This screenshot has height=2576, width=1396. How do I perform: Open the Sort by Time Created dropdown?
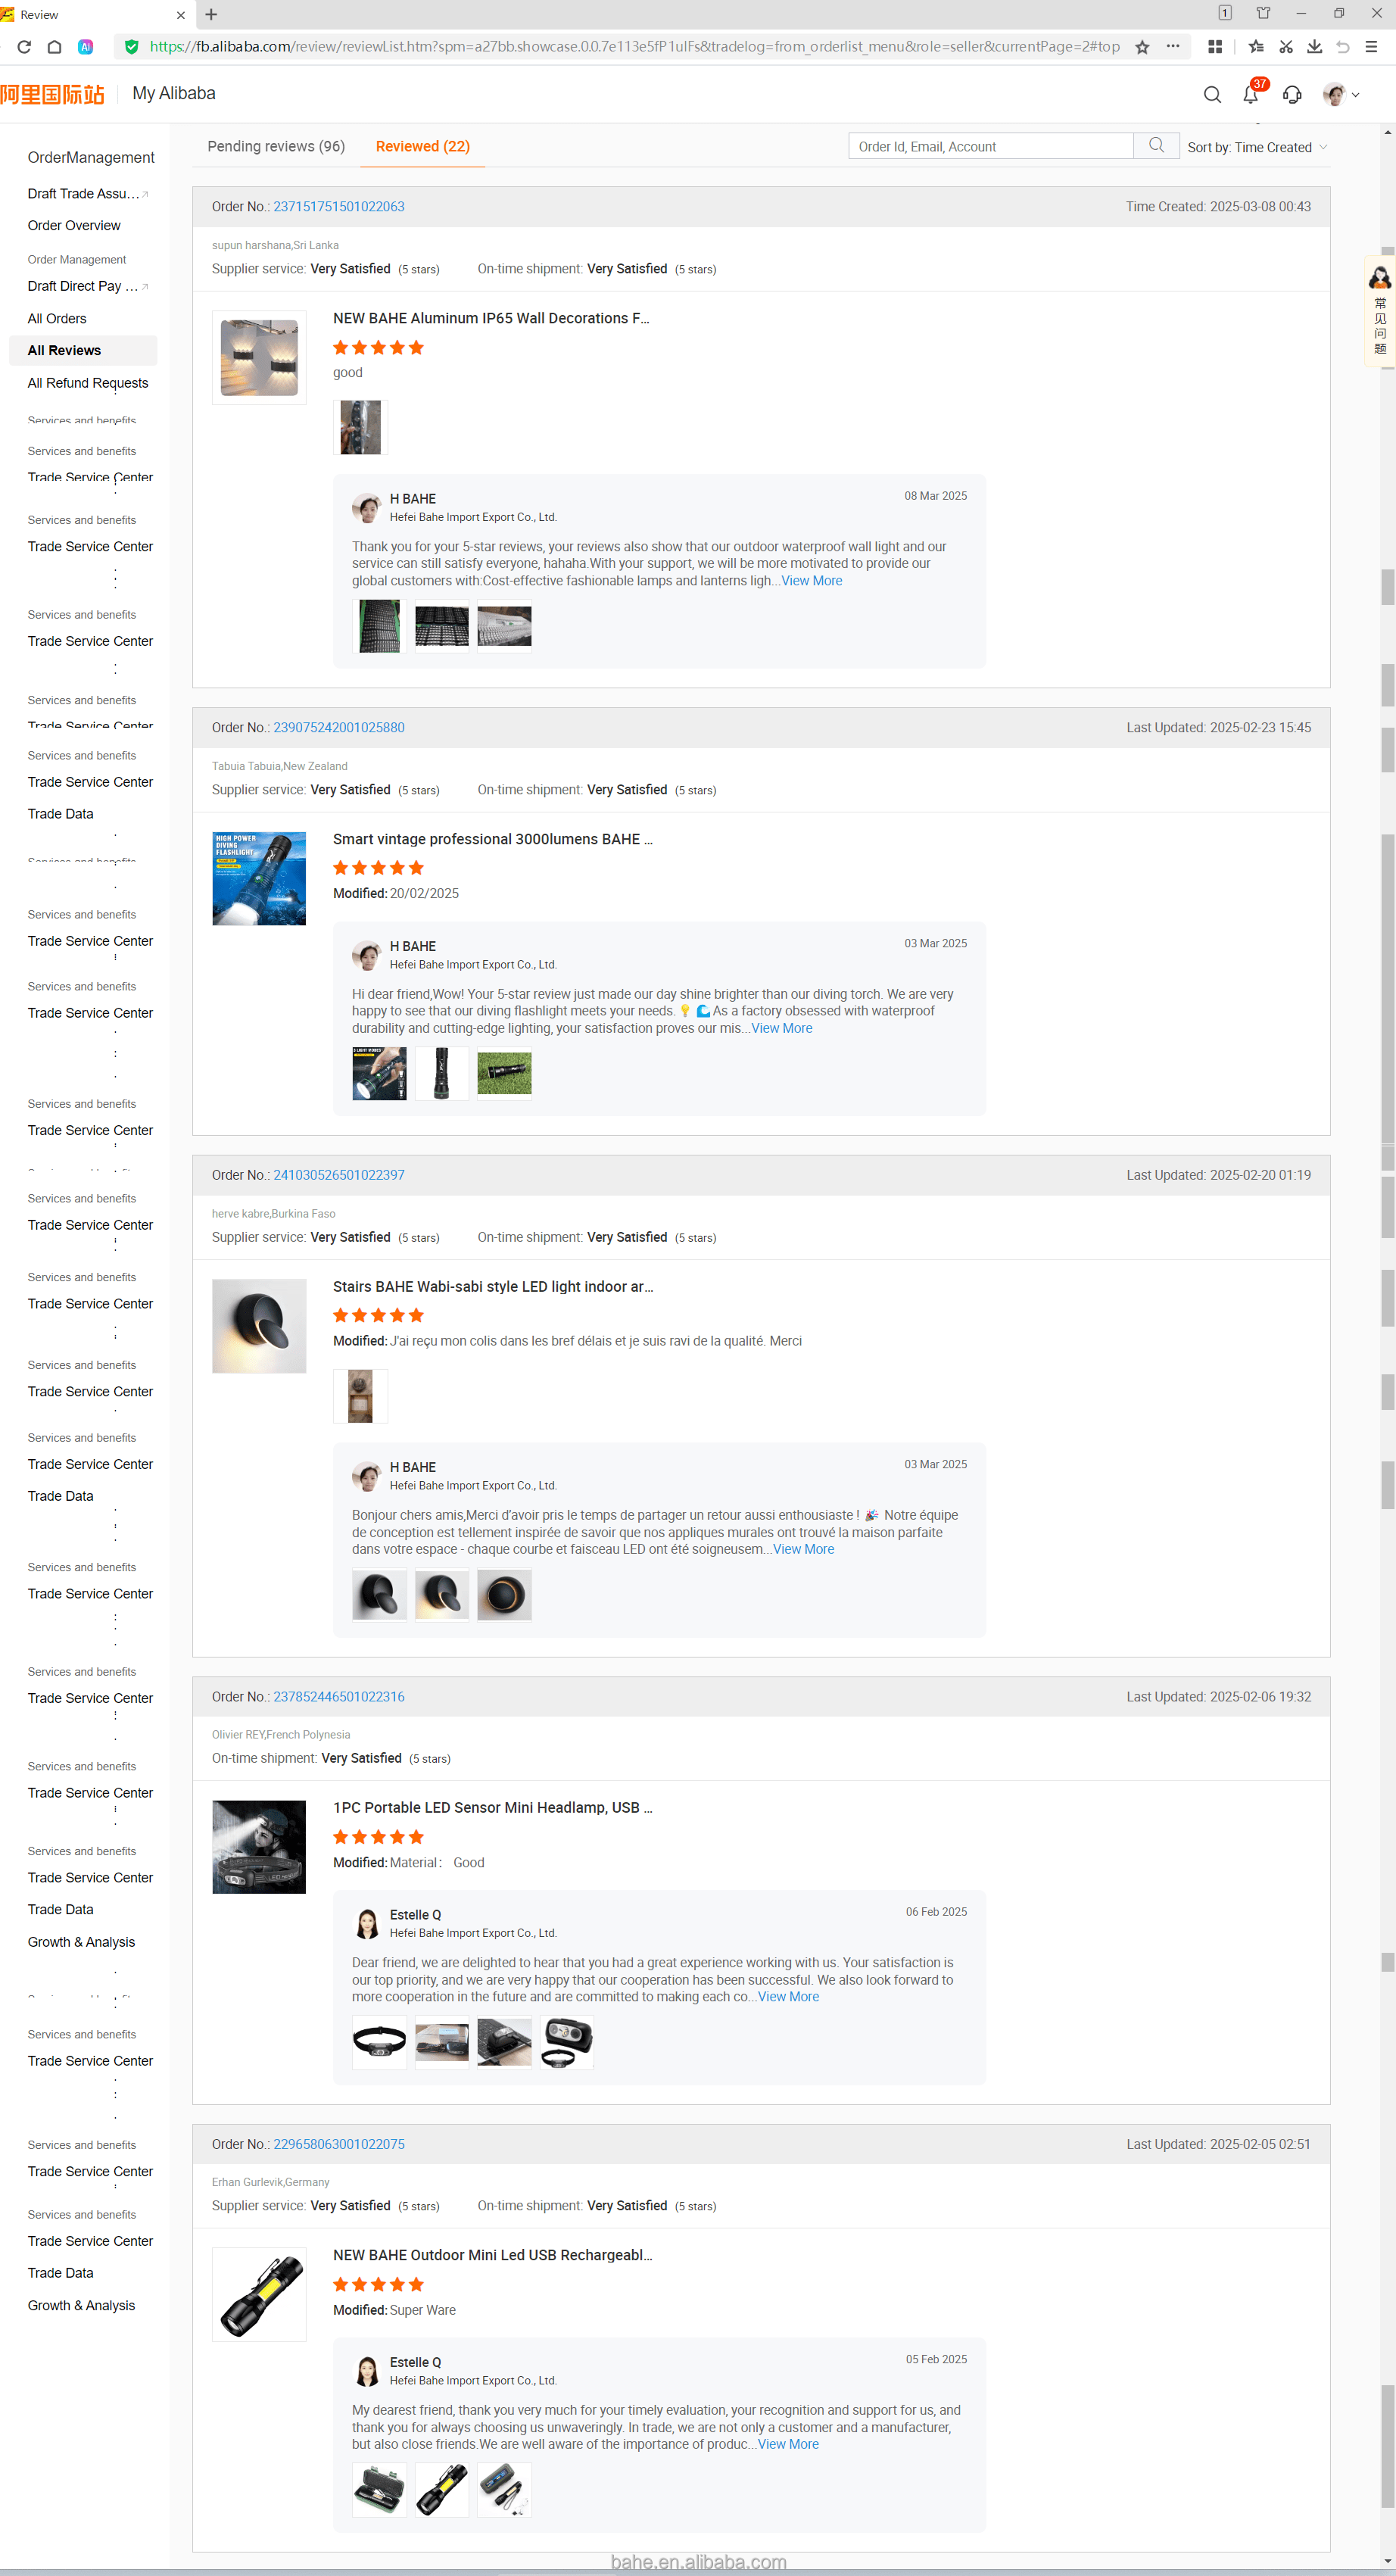click(x=1257, y=147)
